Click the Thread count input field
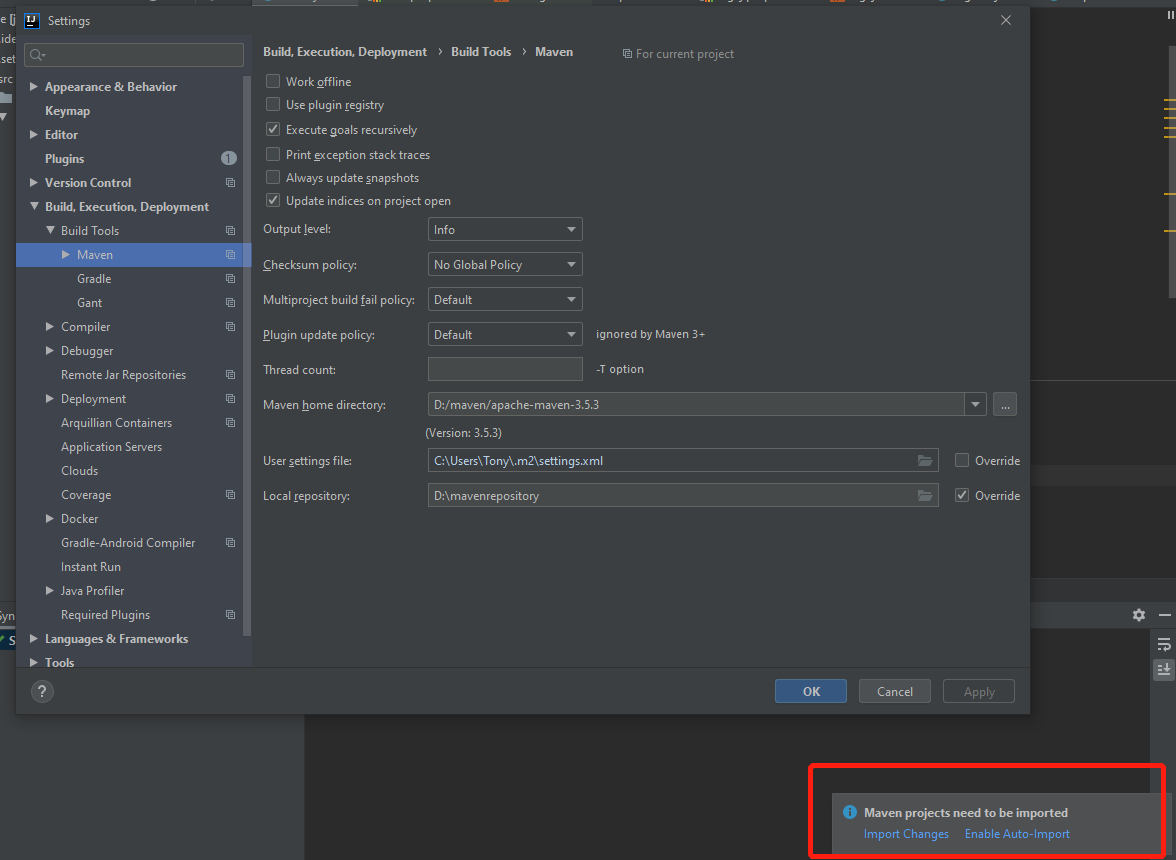This screenshot has height=860, width=1176. 505,369
